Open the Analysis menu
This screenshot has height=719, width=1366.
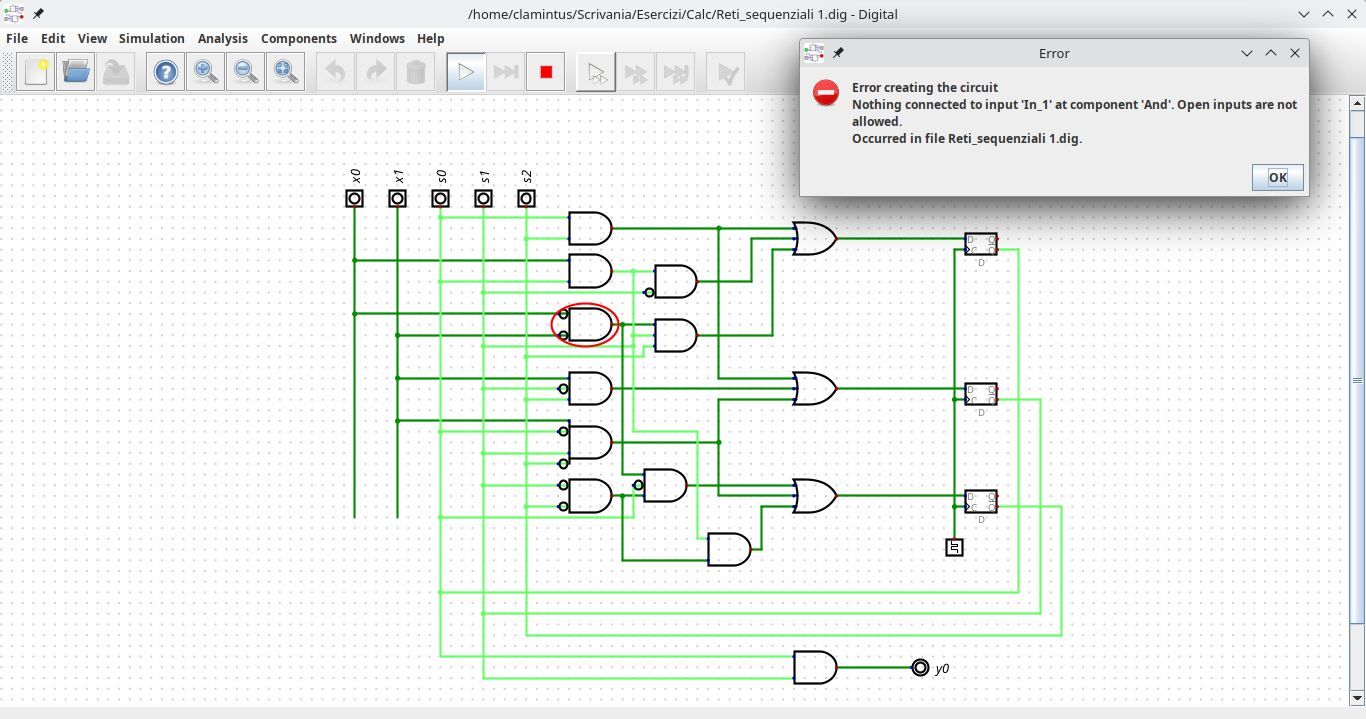coord(222,38)
